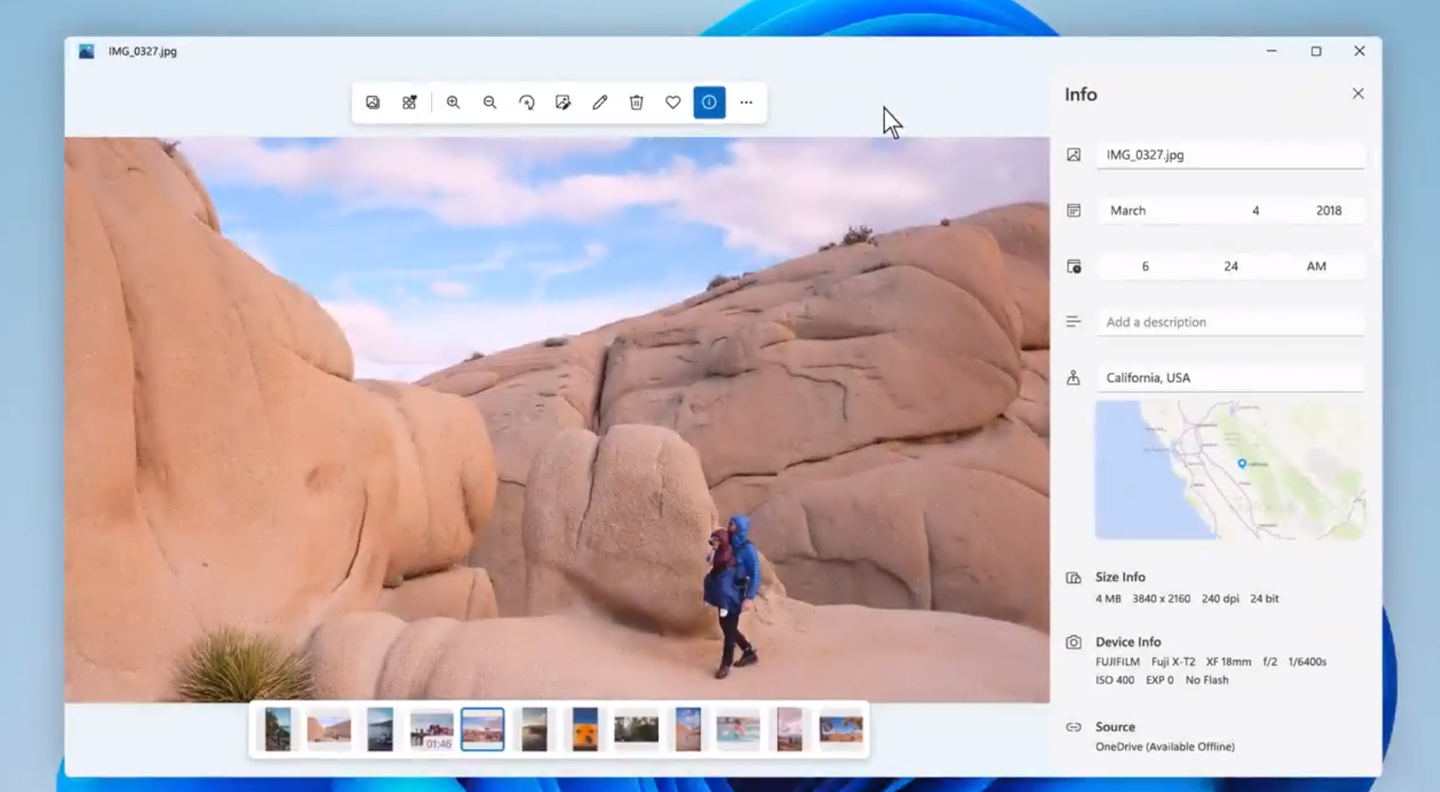Viewport: 1440px width, 792px height.
Task: Click the IMG_0327.jpg title bar text
Action: click(143, 51)
